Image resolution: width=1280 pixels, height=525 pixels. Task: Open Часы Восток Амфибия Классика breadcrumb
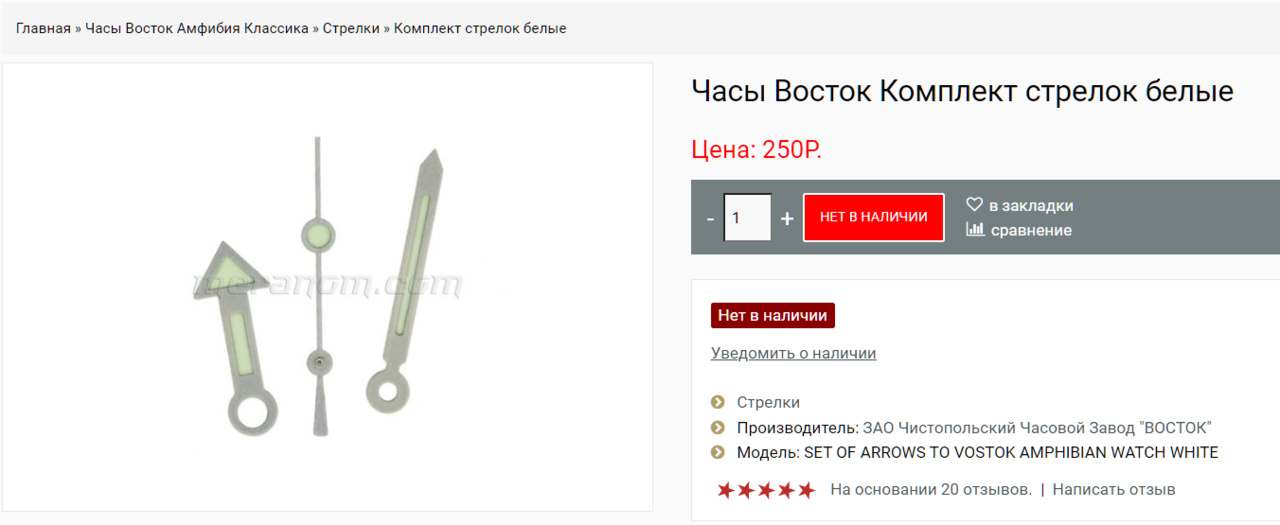(197, 28)
